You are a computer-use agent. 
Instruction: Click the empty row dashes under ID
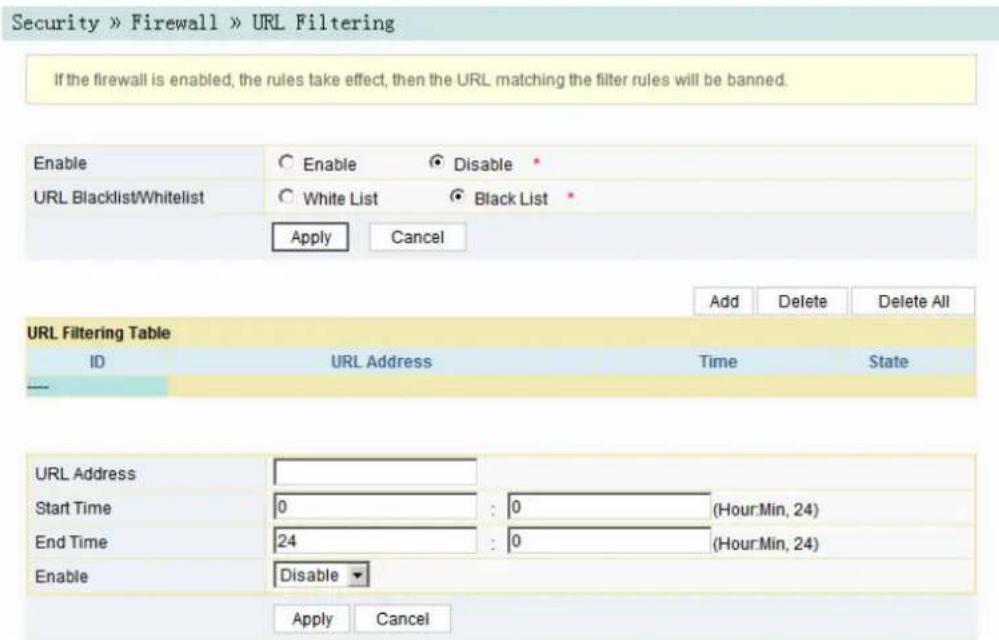(x=38, y=387)
